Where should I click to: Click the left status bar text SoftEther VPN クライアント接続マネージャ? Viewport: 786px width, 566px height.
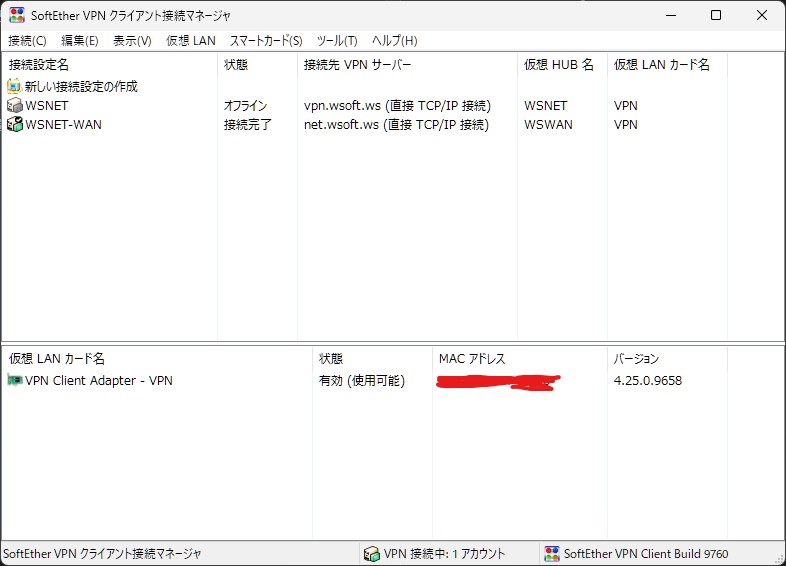[102, 553]
